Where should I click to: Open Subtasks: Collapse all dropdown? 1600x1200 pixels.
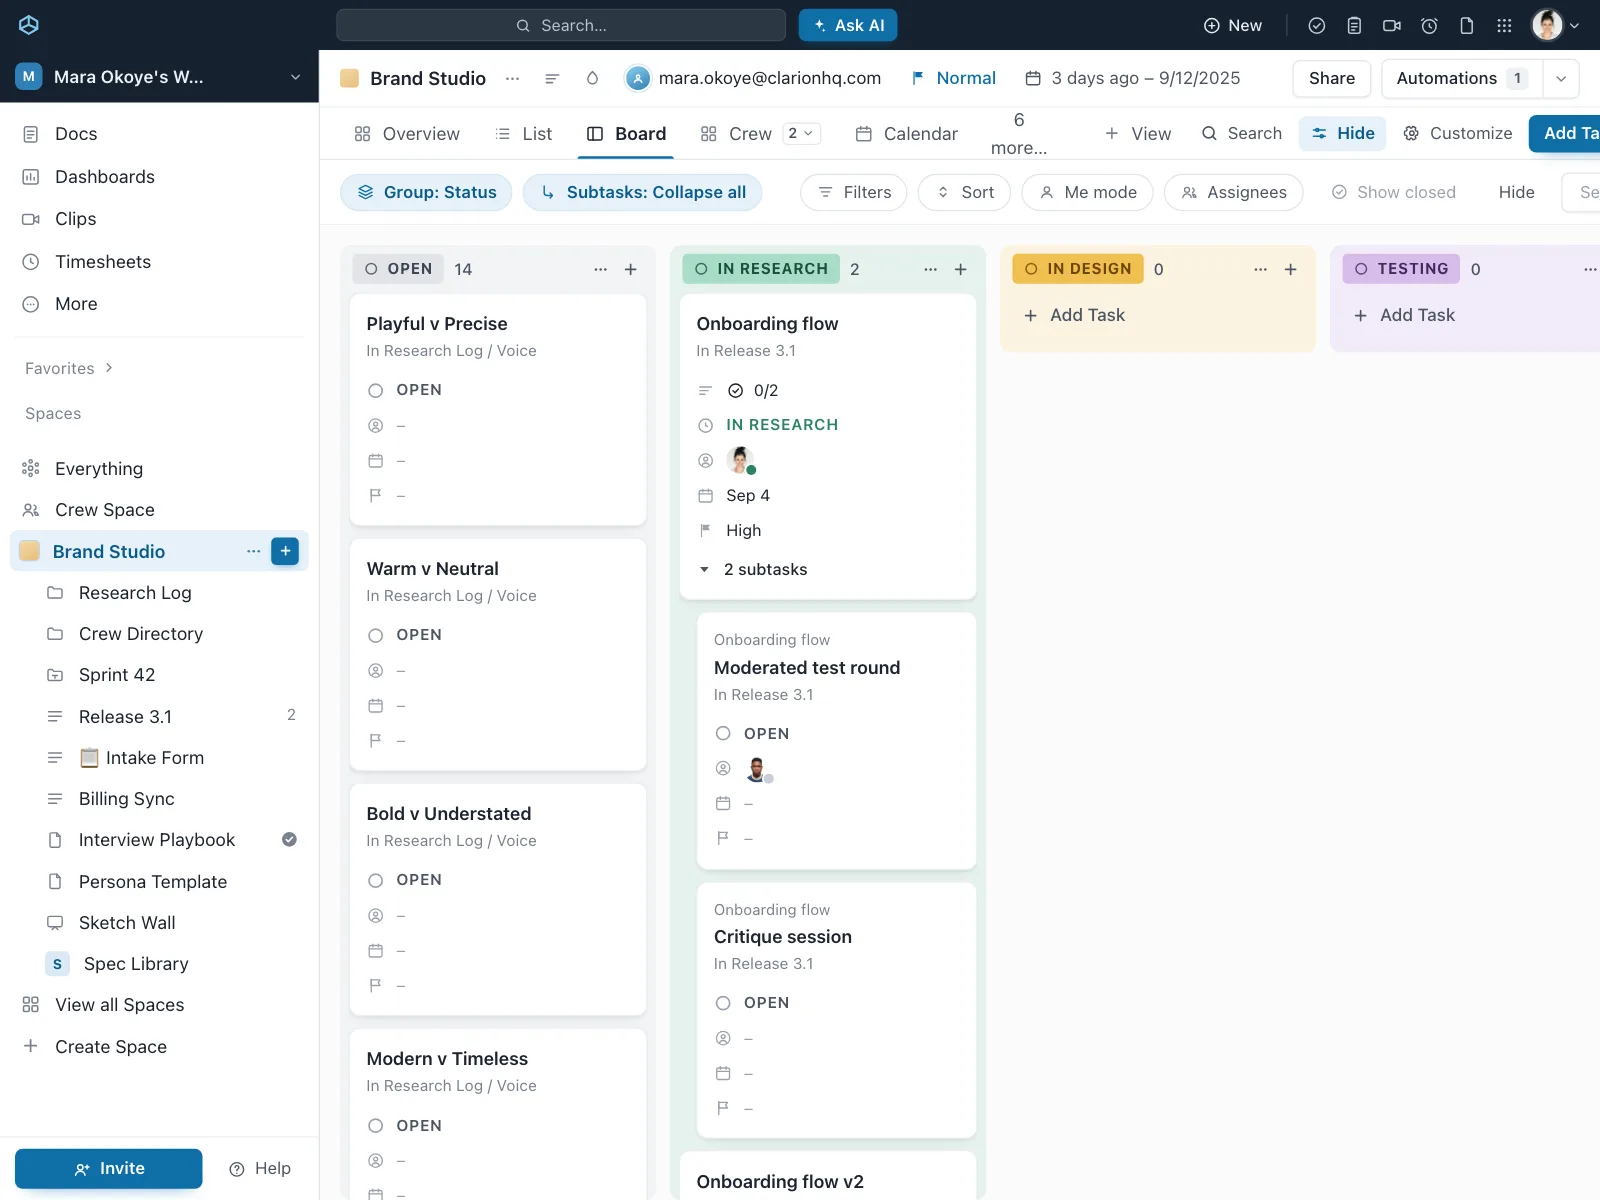click(x=642, y=192)
